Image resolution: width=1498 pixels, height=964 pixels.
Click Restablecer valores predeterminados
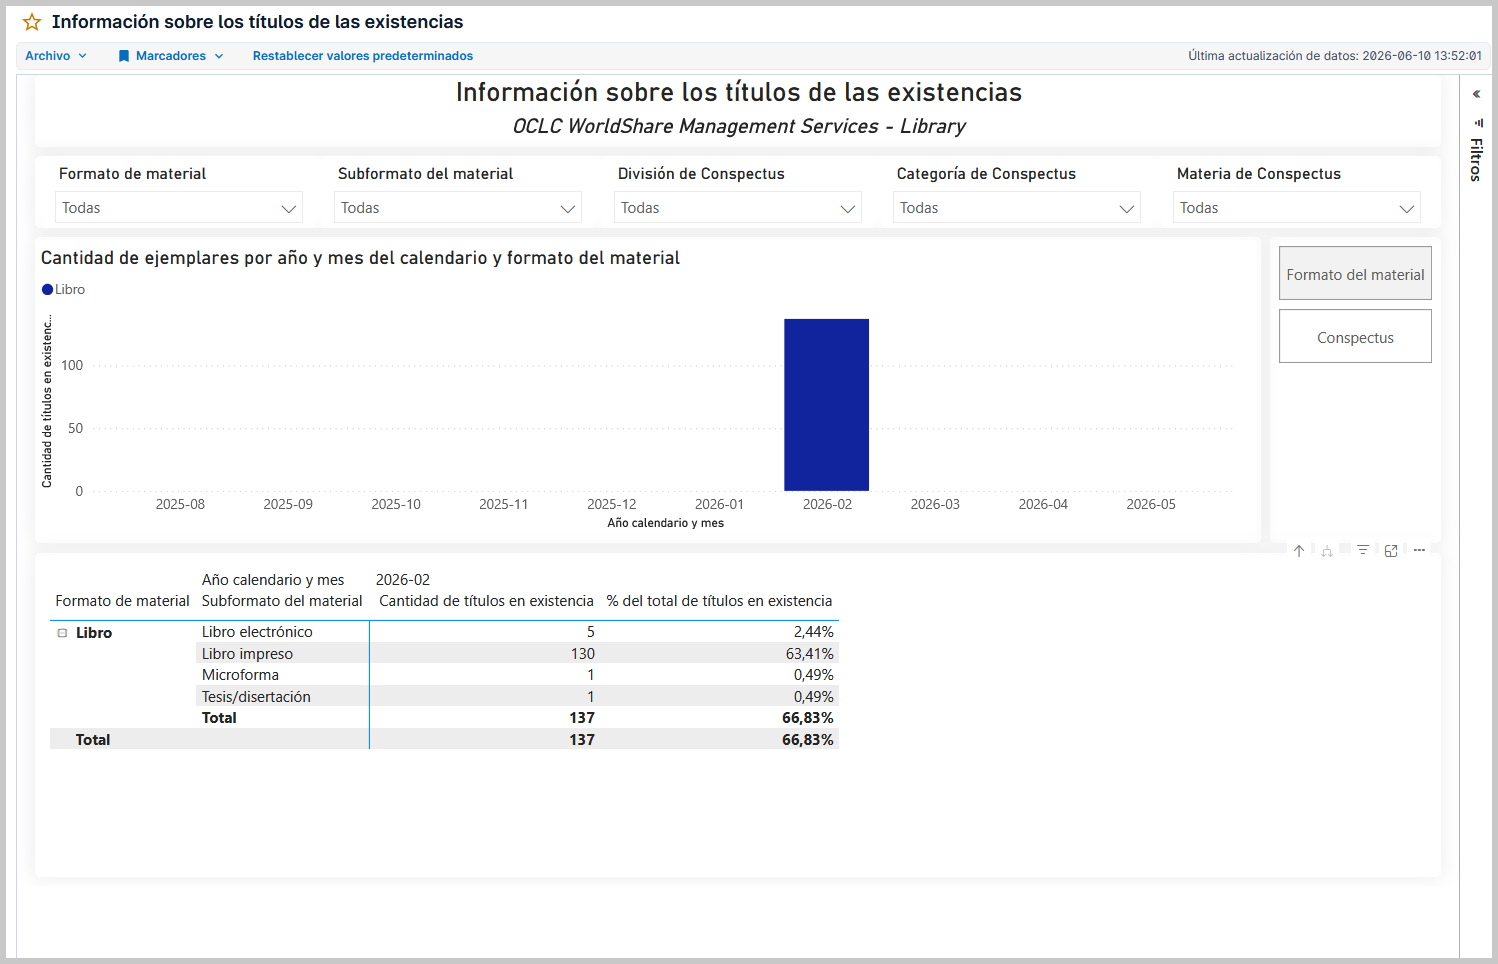point(363,56)
